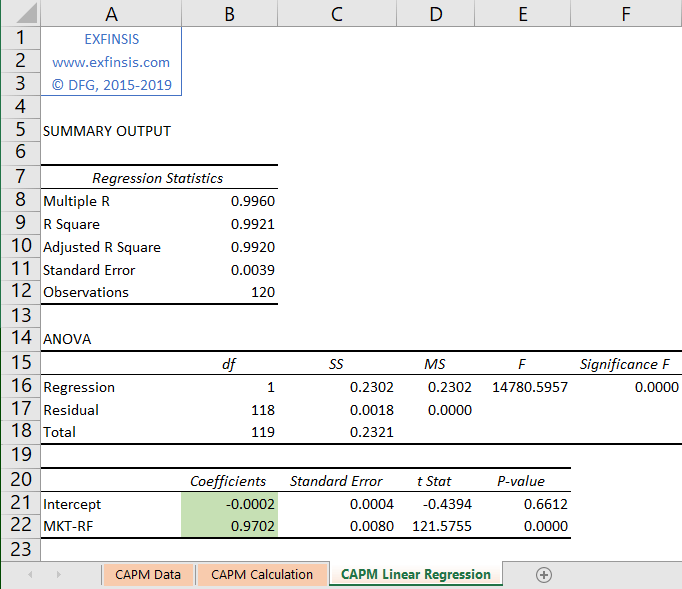Screen dimensions: 682x589
Task: Click the select-all corner triangle
Action: point(27,13)
